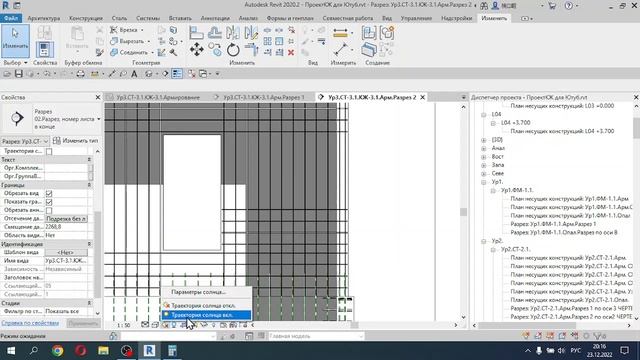This screenshot has height=360, width=640.
Task: Uncheck the Показать границы checkbox
Action: point(49,202)
